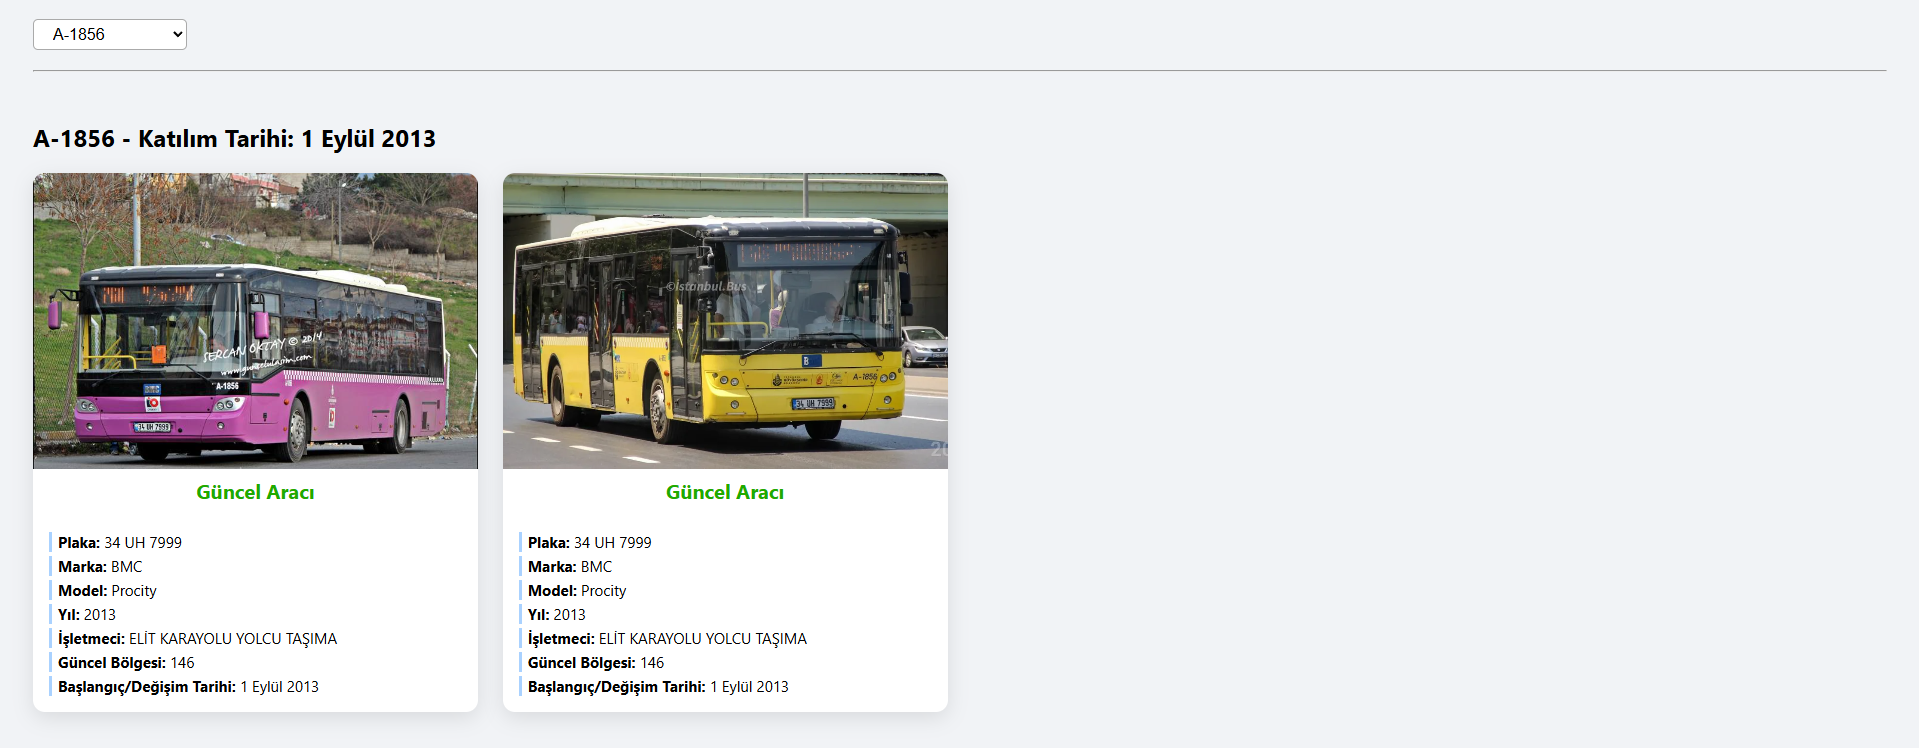Open the A-1856 vehicle selector dropdown

110,34
